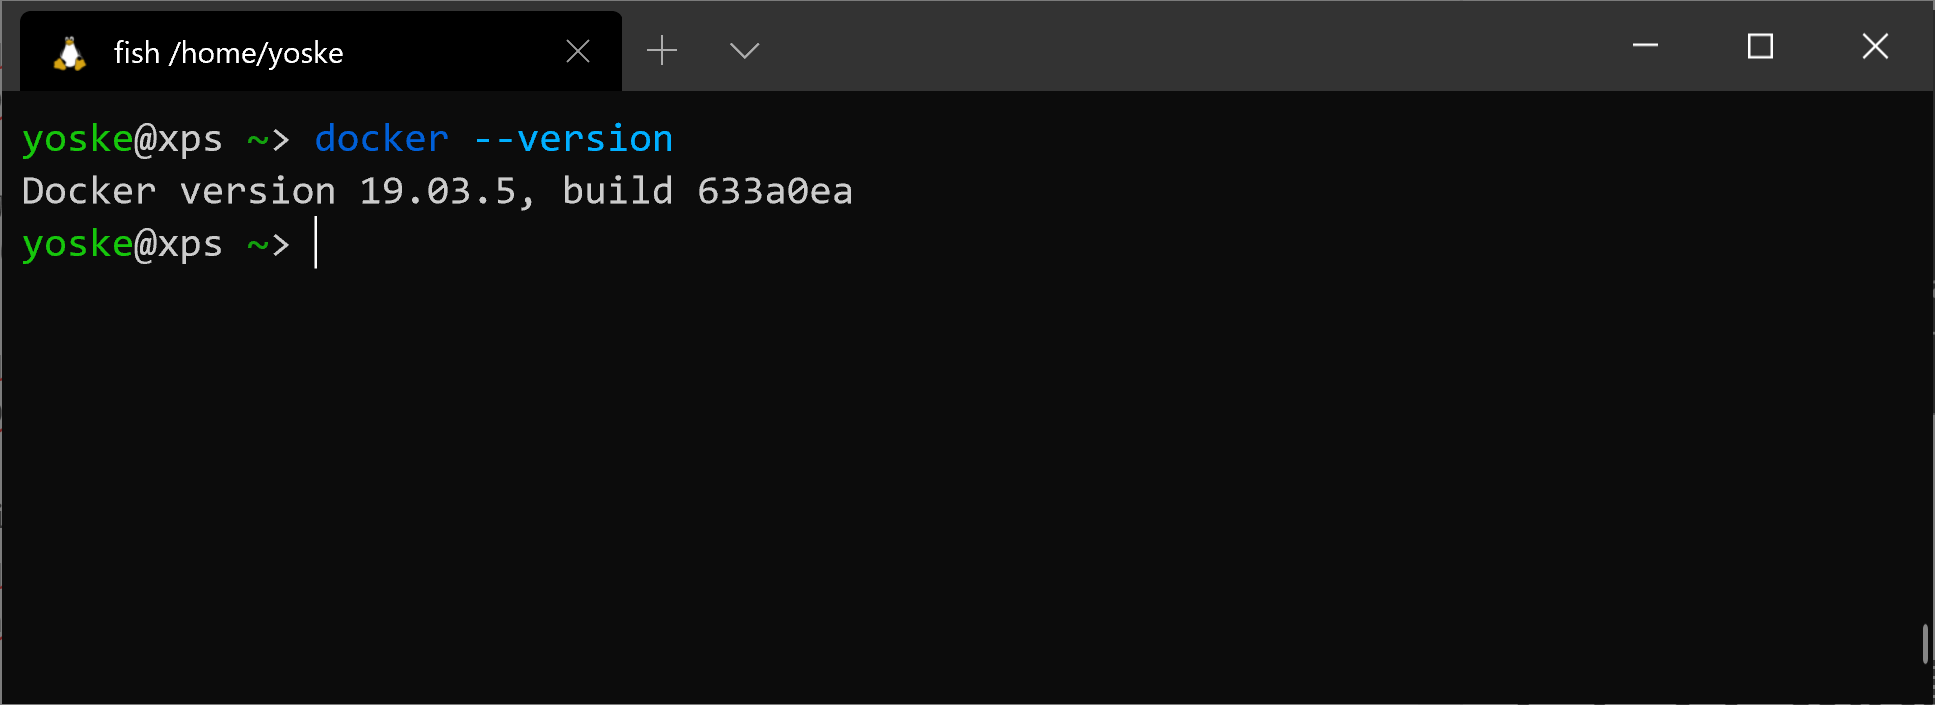Click the 19.03.5 version number

(x=438, y=191)
